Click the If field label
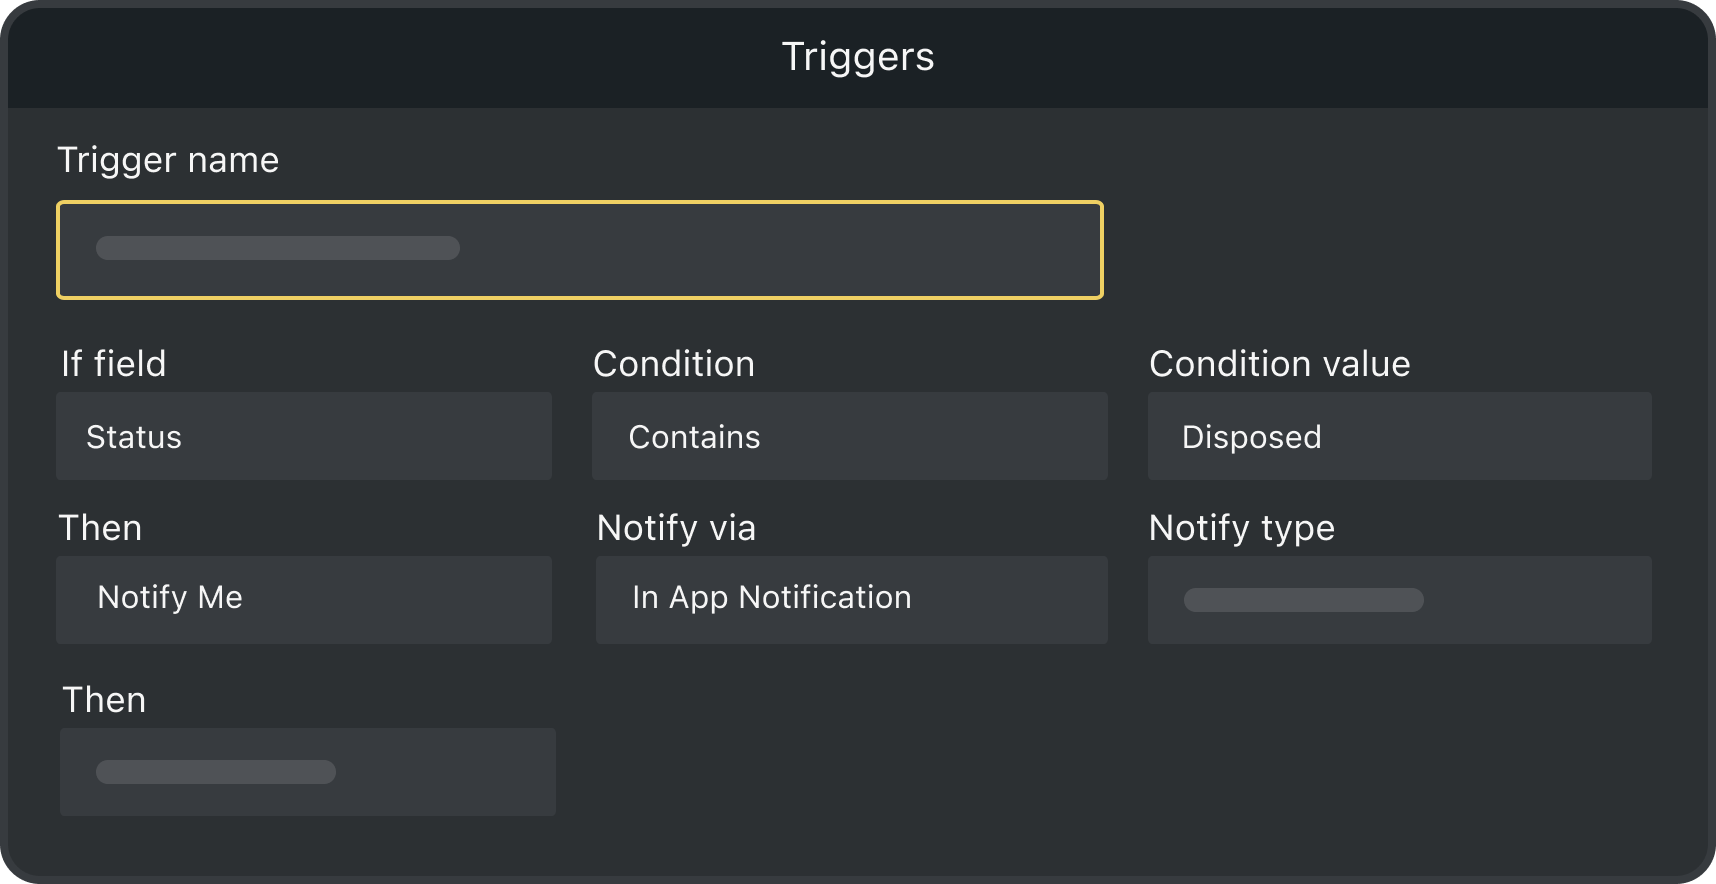Viewport: 1716px width, 884px height. click(x=113, y=364)
